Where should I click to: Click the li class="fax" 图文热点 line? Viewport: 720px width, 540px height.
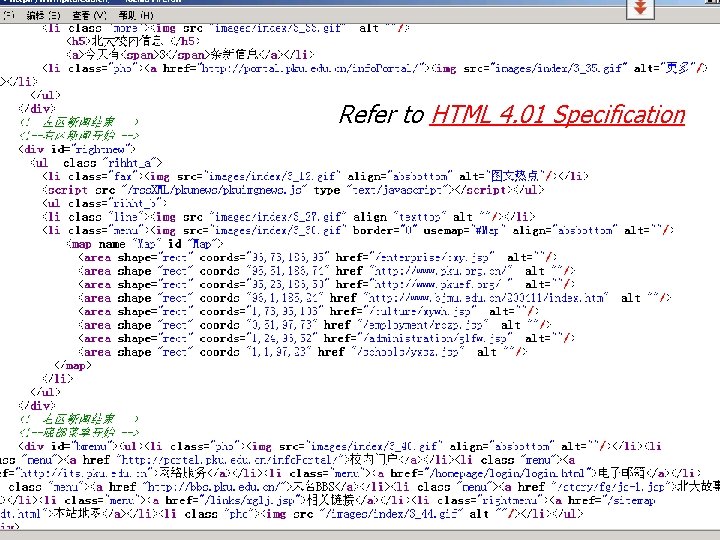[315, 176]
